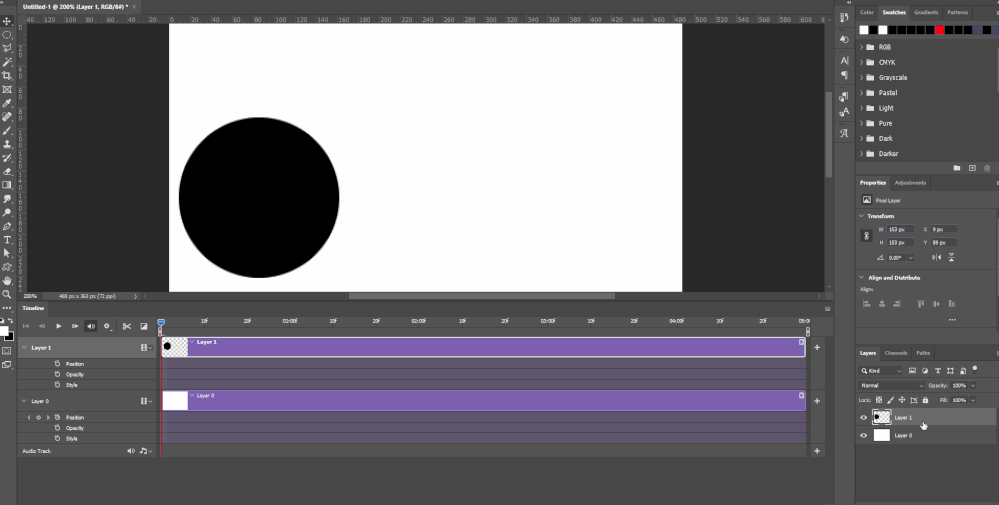
Task: Go to first frame of timeline
Action: (x=26, y=326)
